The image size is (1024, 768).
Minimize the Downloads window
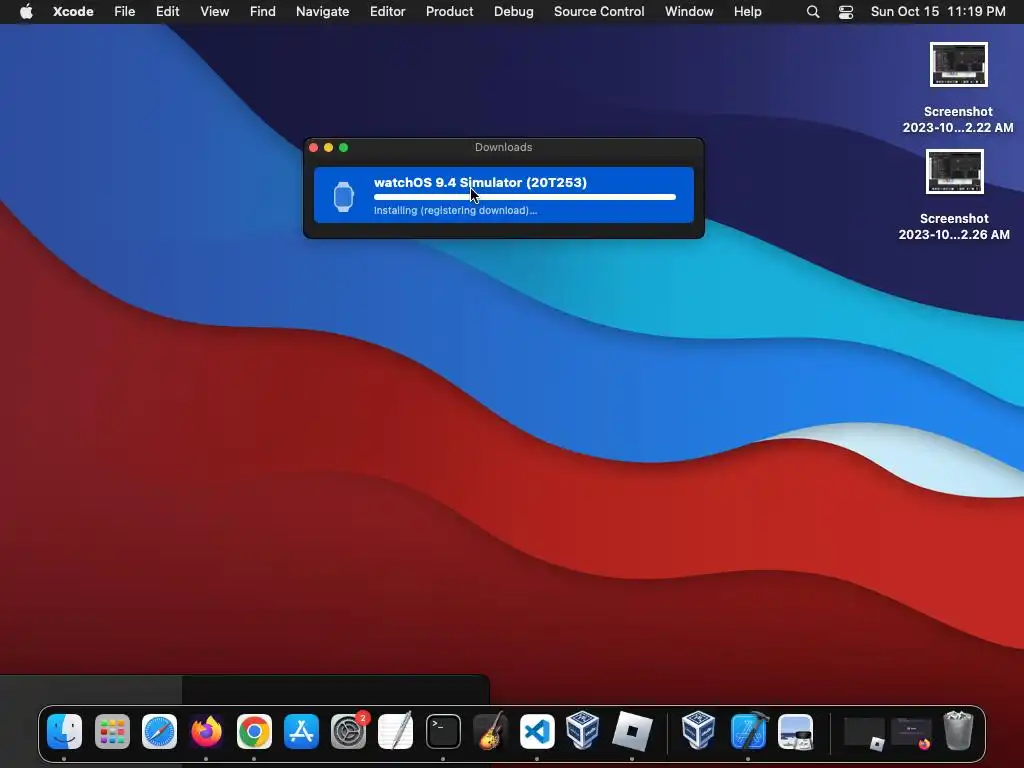[x=328, y=148]
